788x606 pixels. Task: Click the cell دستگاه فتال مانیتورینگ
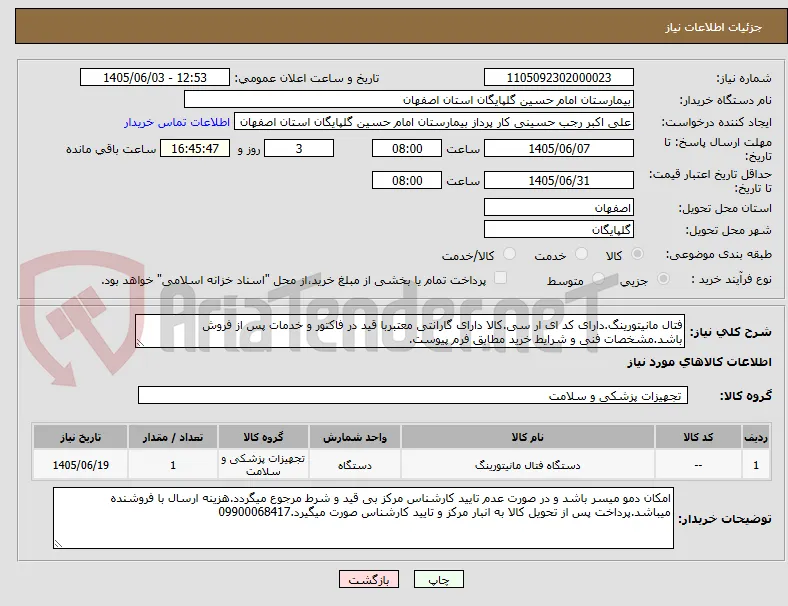(x=528, y=465)
